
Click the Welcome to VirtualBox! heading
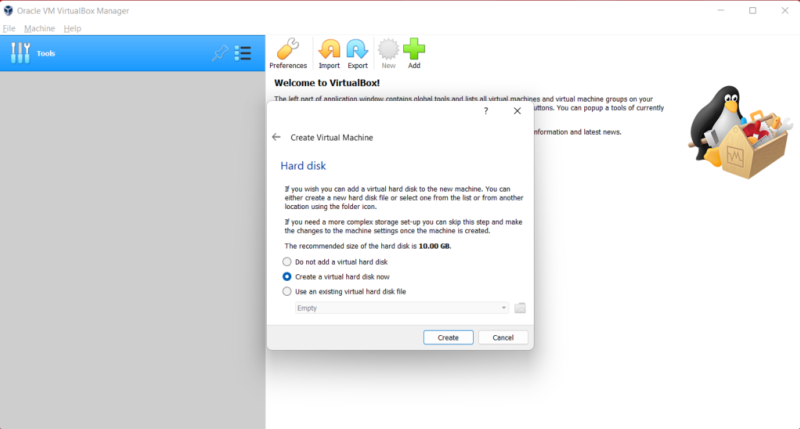pos(327,83)
